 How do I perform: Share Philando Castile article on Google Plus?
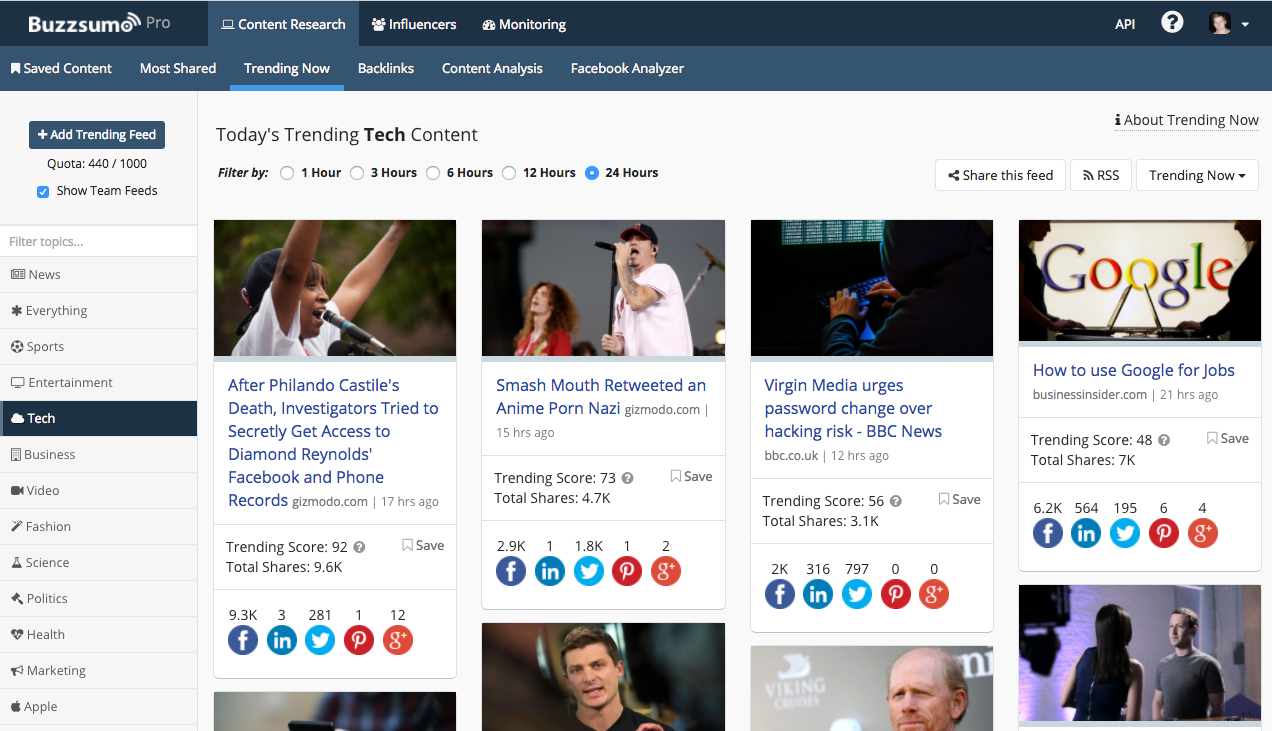coord(398,640)
